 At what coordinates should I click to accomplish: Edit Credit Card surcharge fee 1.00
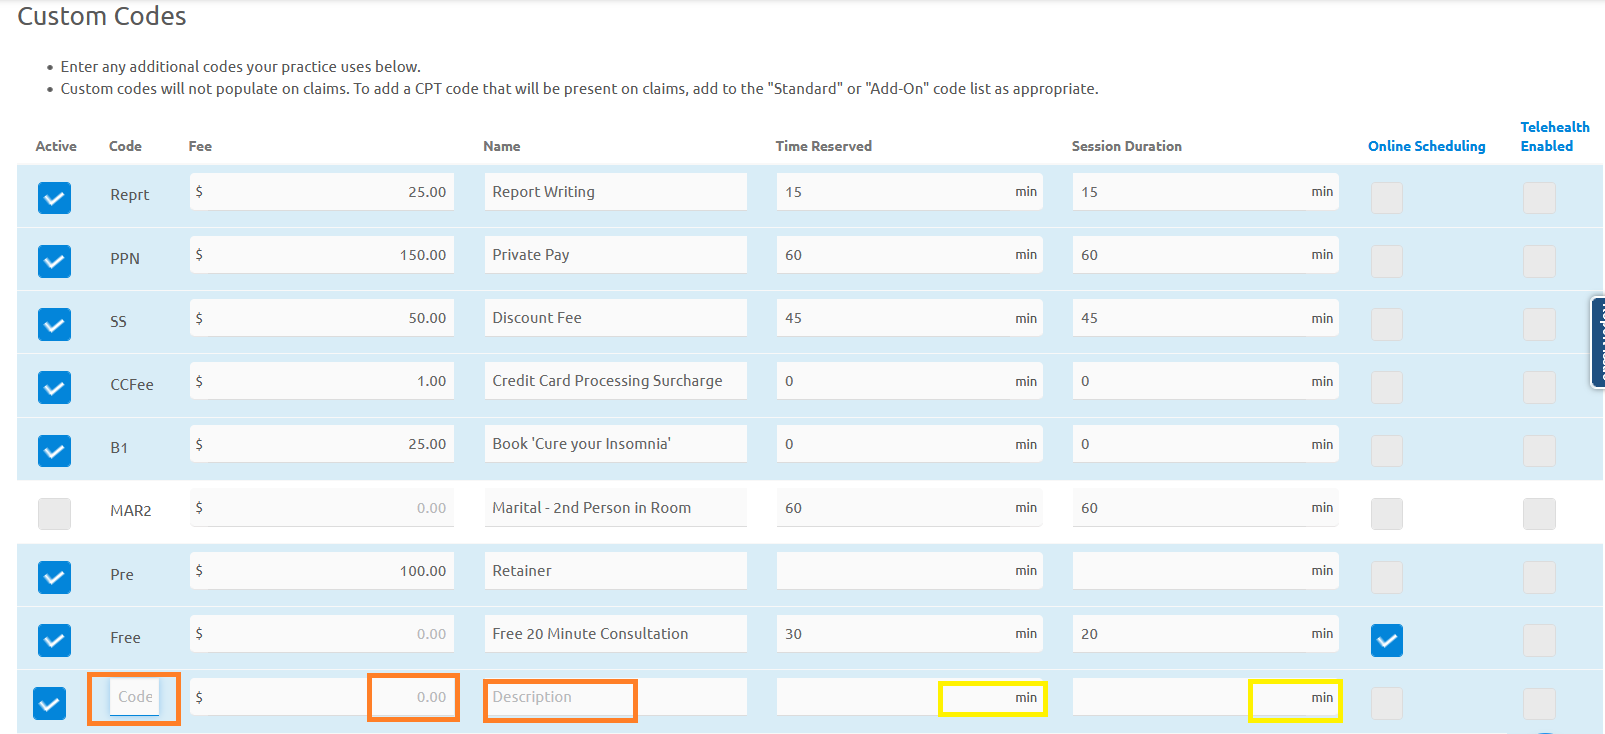coord(322,381)
